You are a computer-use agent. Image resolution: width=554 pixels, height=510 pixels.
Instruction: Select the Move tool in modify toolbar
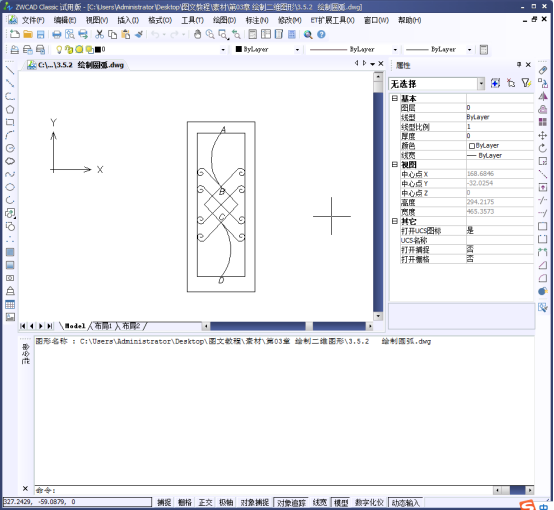tap(543, 135)
